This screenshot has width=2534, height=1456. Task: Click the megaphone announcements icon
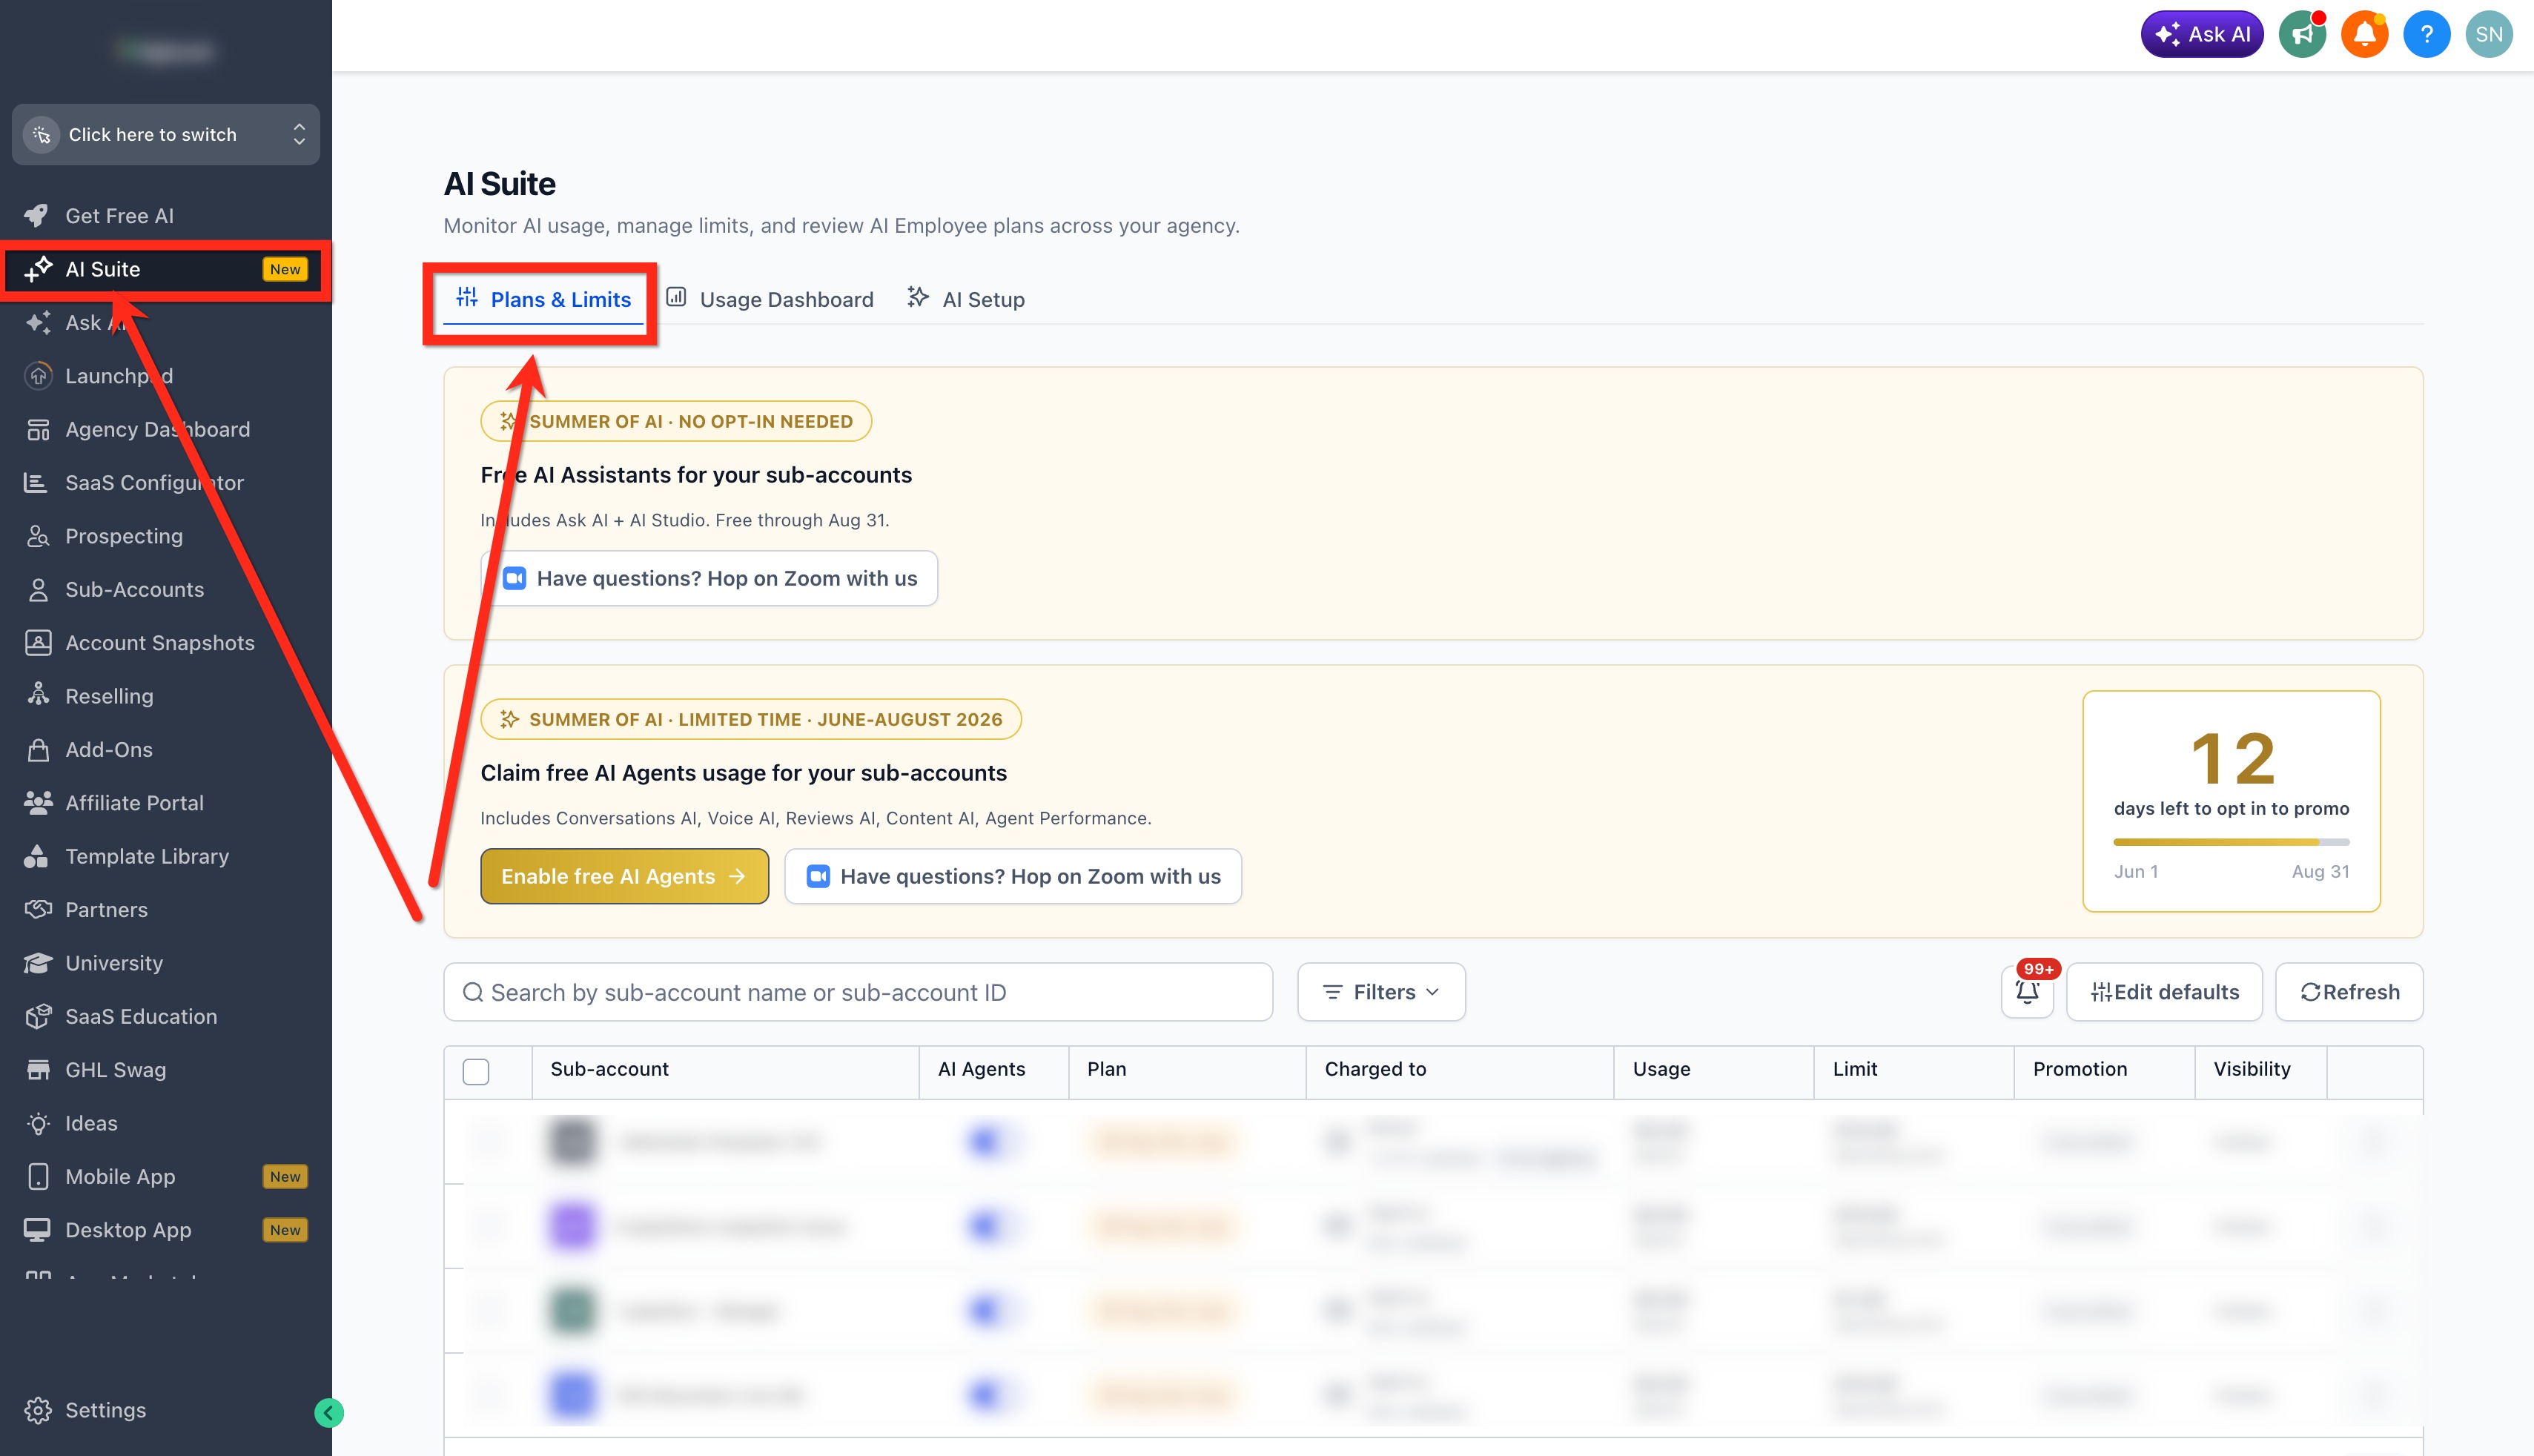click(x=2302, y=35)
